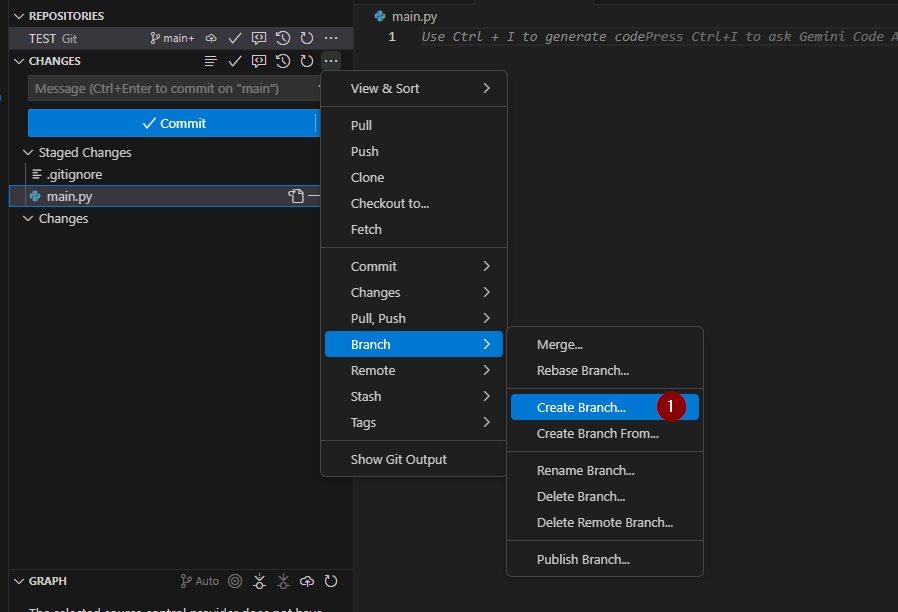Click the blue Commit button
This screenshot has width=898, height=612.
[x=172, y=123]
